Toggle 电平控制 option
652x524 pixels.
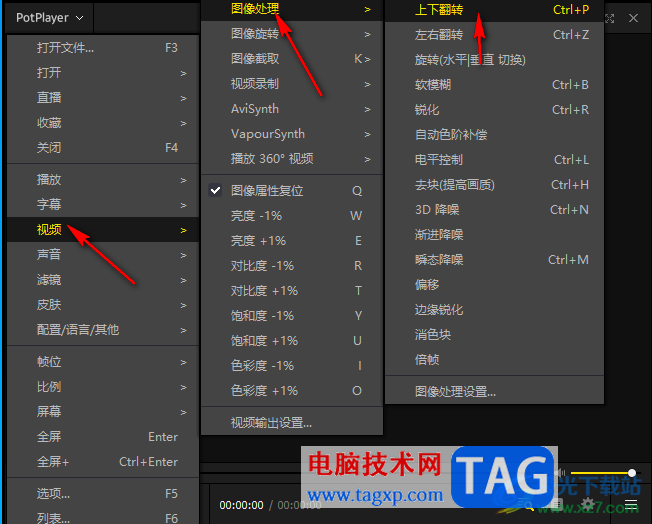point(494,160)
